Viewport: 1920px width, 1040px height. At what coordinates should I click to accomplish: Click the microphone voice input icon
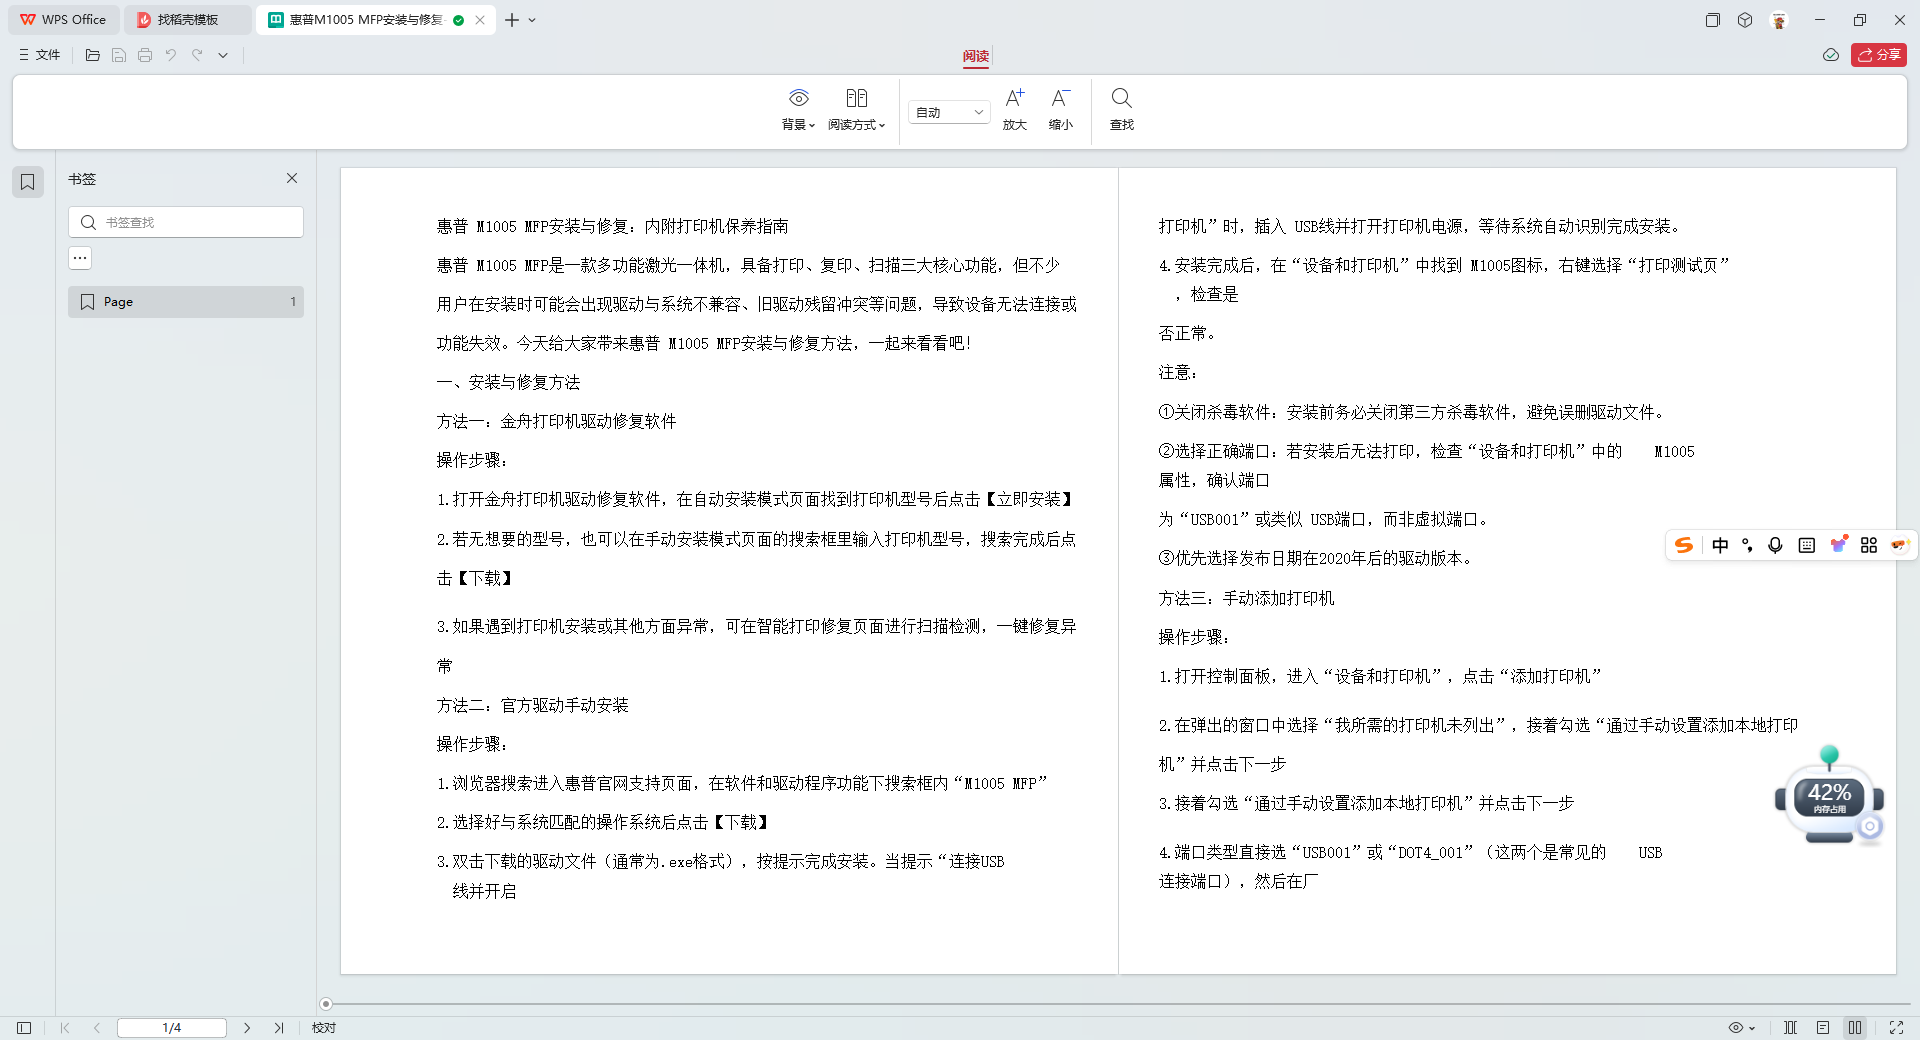(1775, 545)
